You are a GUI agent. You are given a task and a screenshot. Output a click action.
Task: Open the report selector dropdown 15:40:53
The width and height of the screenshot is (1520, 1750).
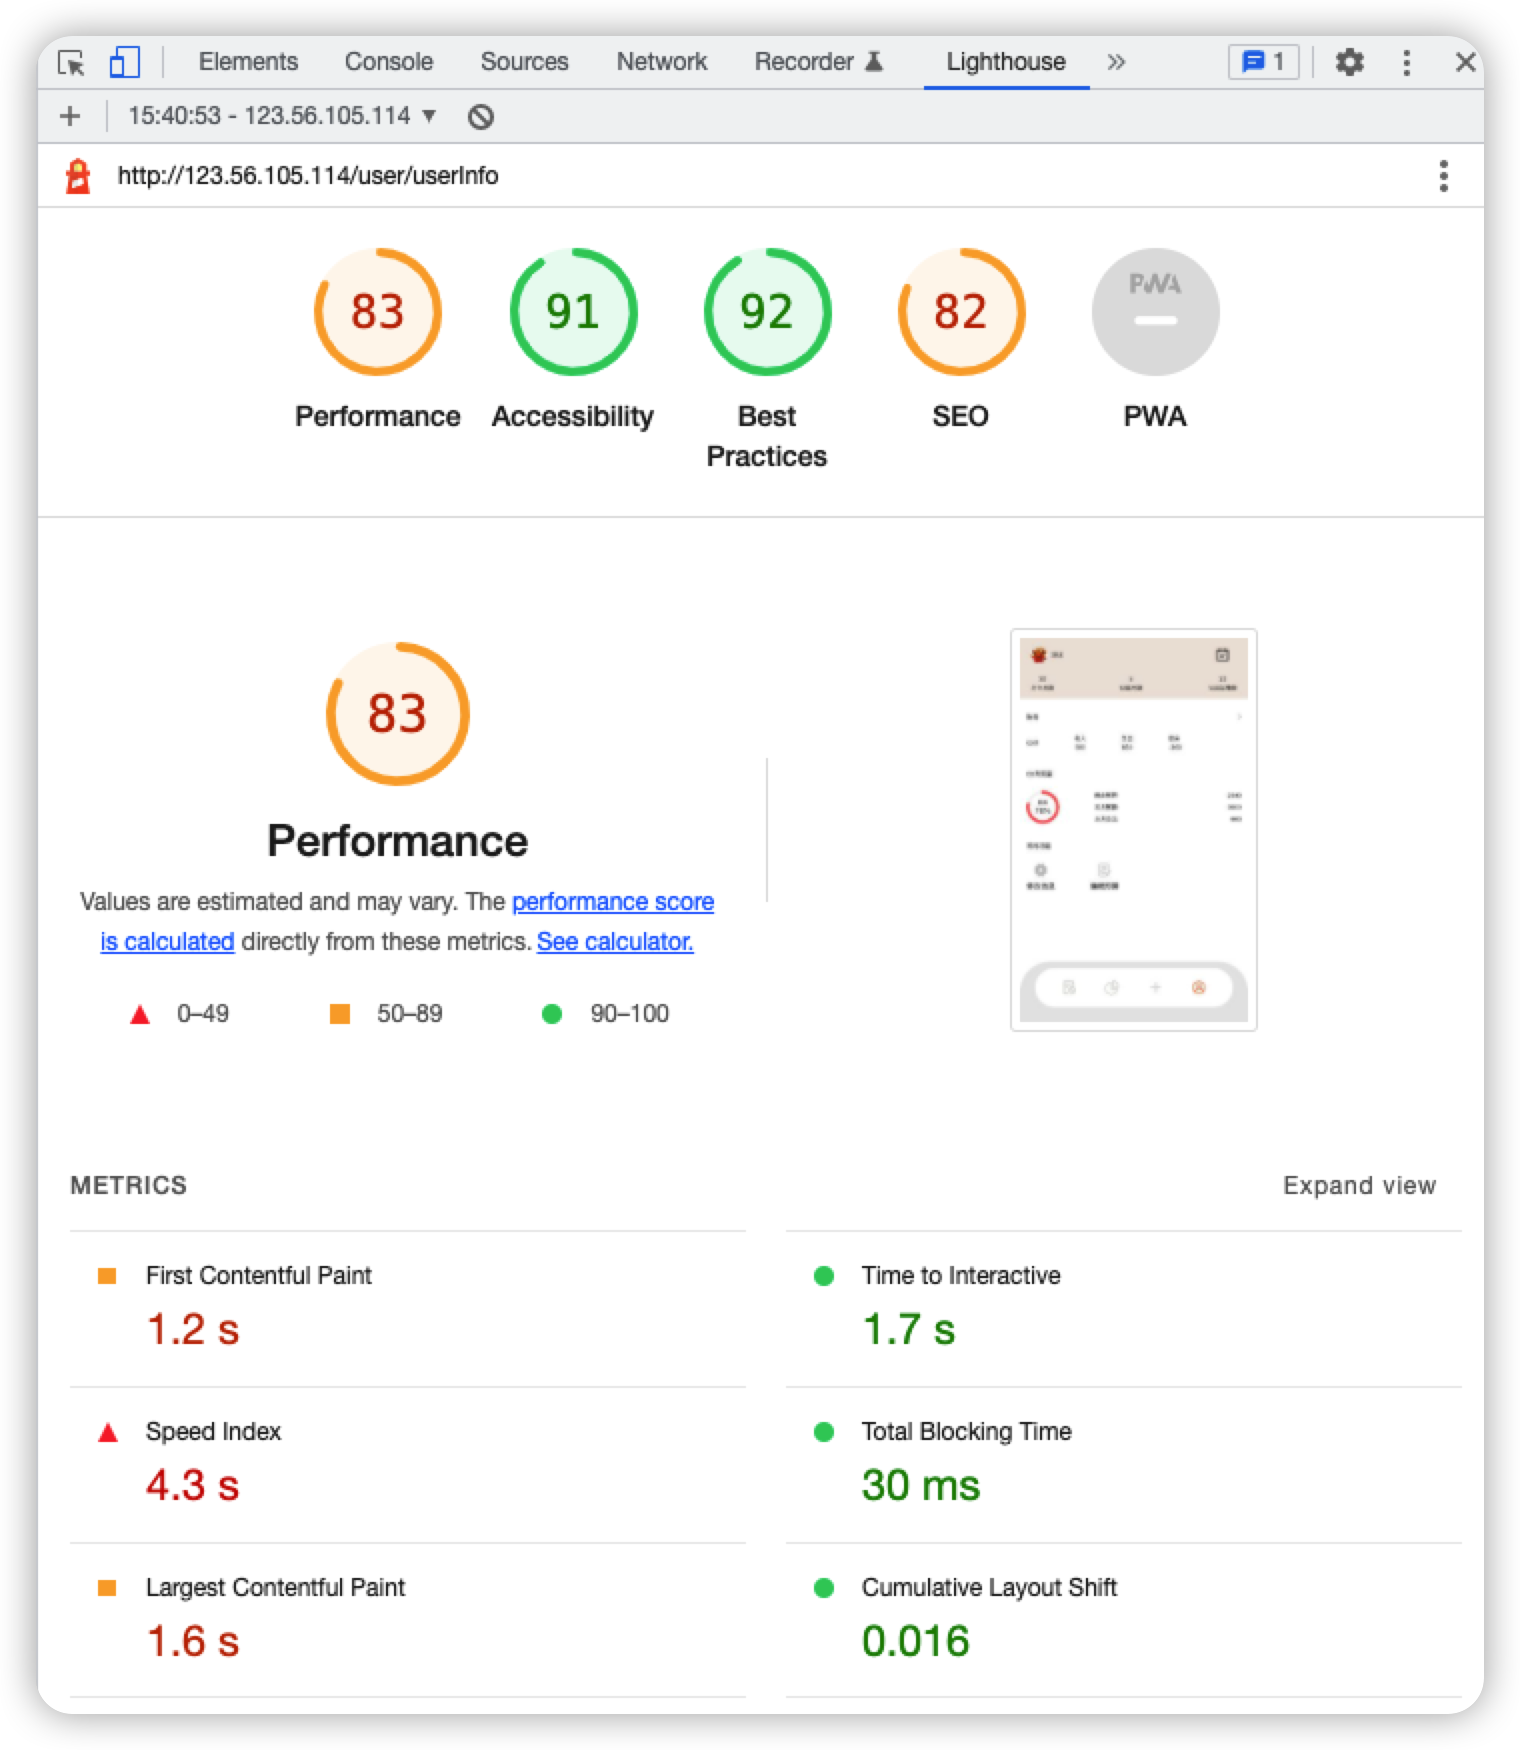pyautogui.click(x=282, y=116)
